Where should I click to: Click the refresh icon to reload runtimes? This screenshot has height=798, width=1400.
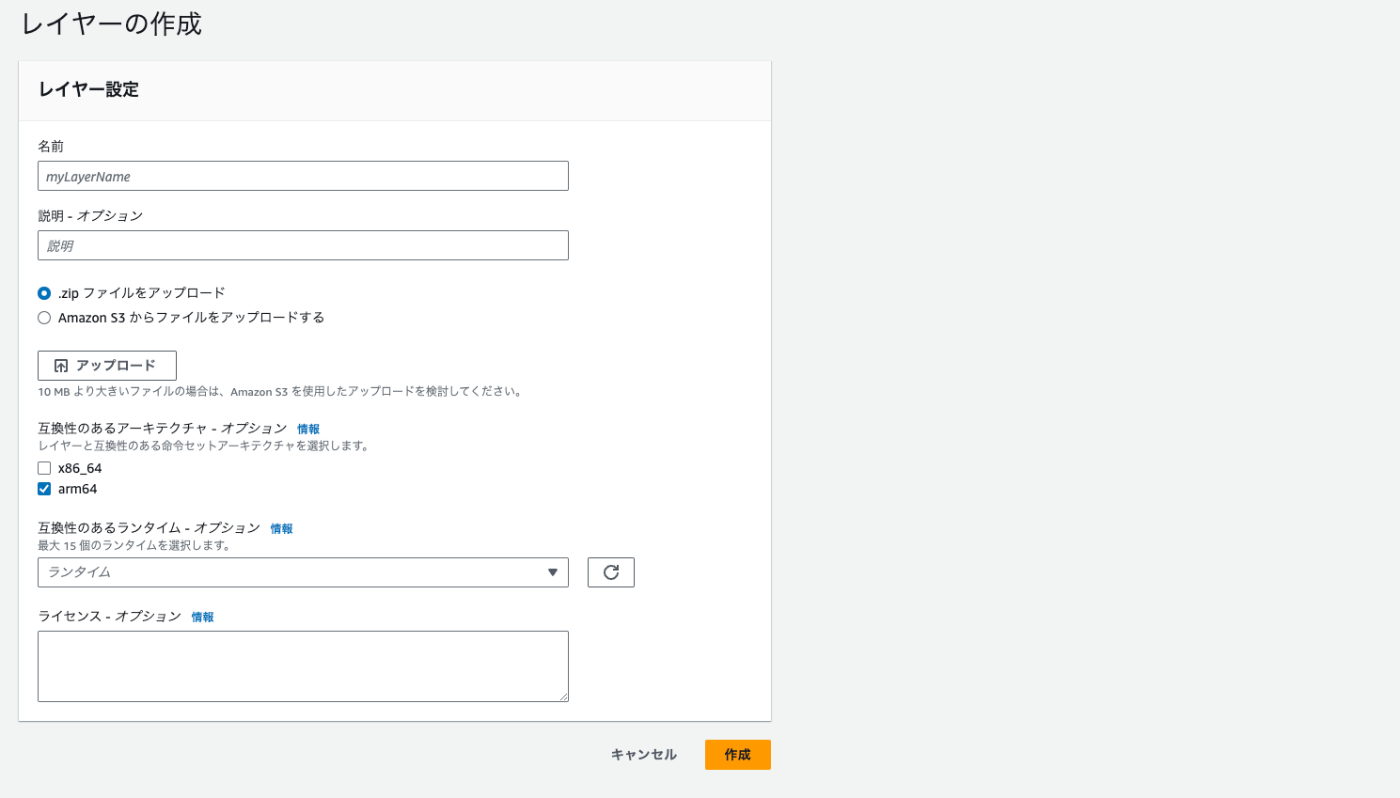coord(611,572)
